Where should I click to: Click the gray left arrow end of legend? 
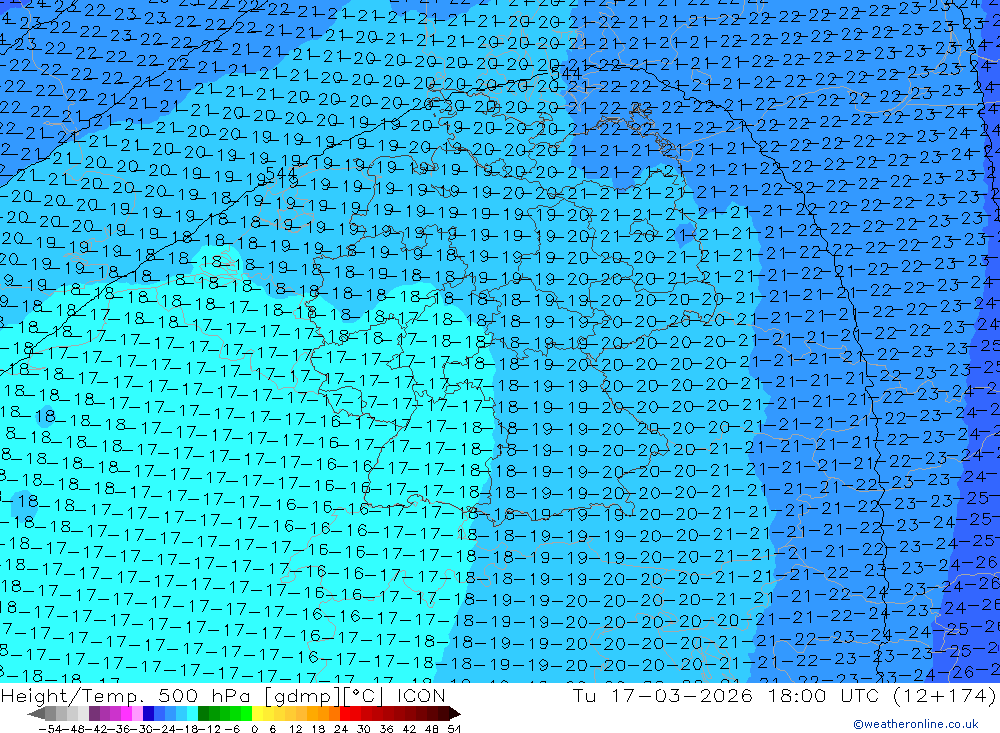pos(36,713)
